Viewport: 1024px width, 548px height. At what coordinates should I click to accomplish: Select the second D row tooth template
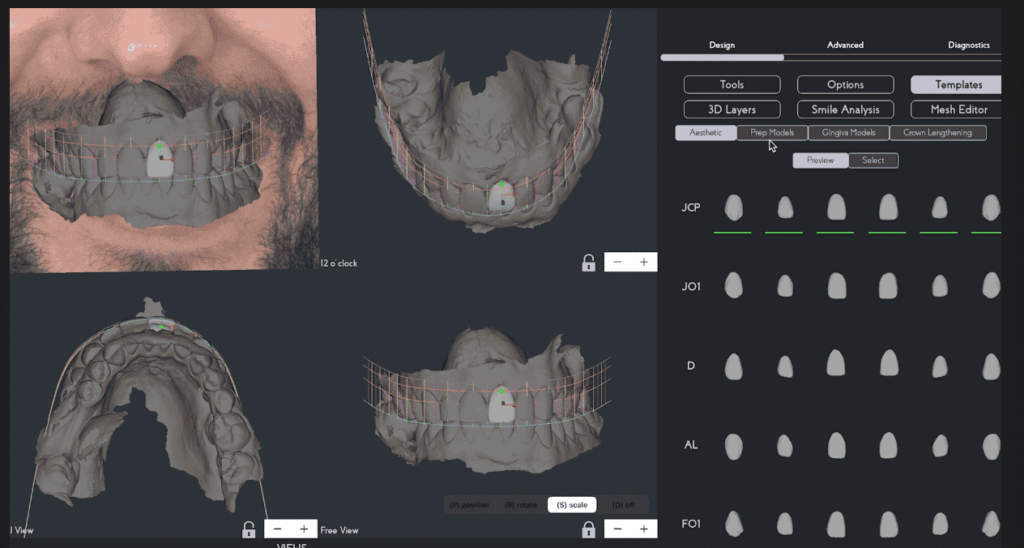785,365
